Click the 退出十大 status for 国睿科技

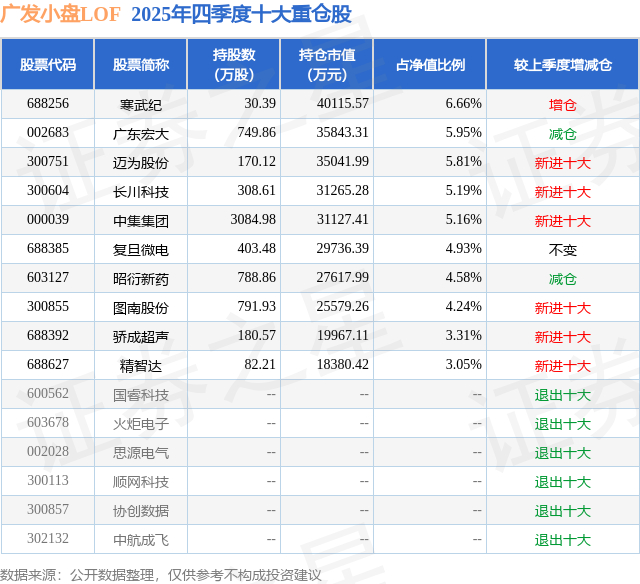(563, 395)
